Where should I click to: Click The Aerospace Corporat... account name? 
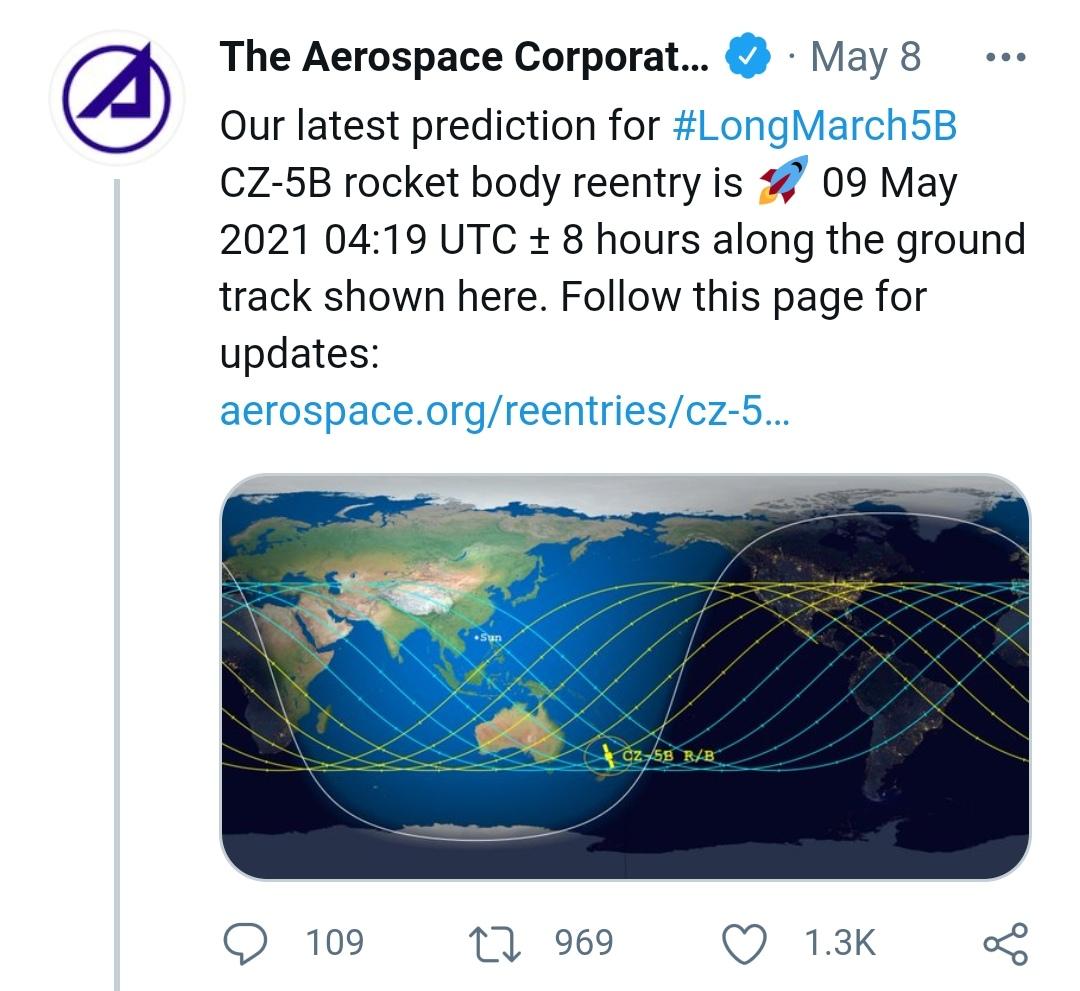(x=464, y=56)
